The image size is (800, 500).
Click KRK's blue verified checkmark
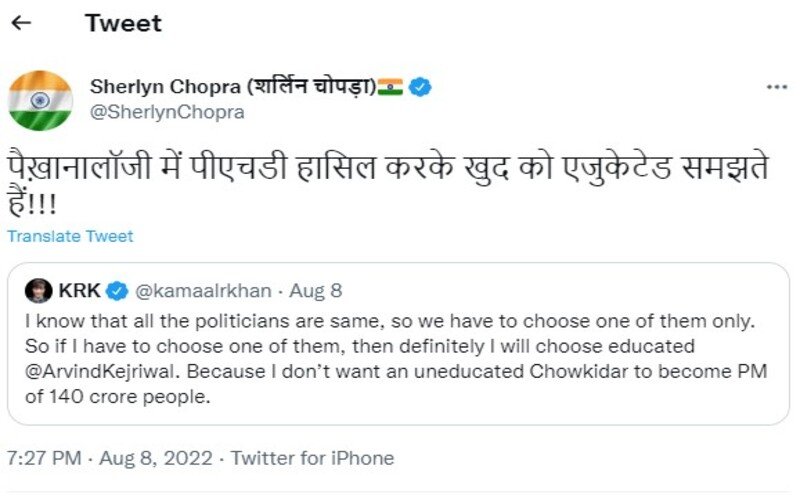(117, 292)
